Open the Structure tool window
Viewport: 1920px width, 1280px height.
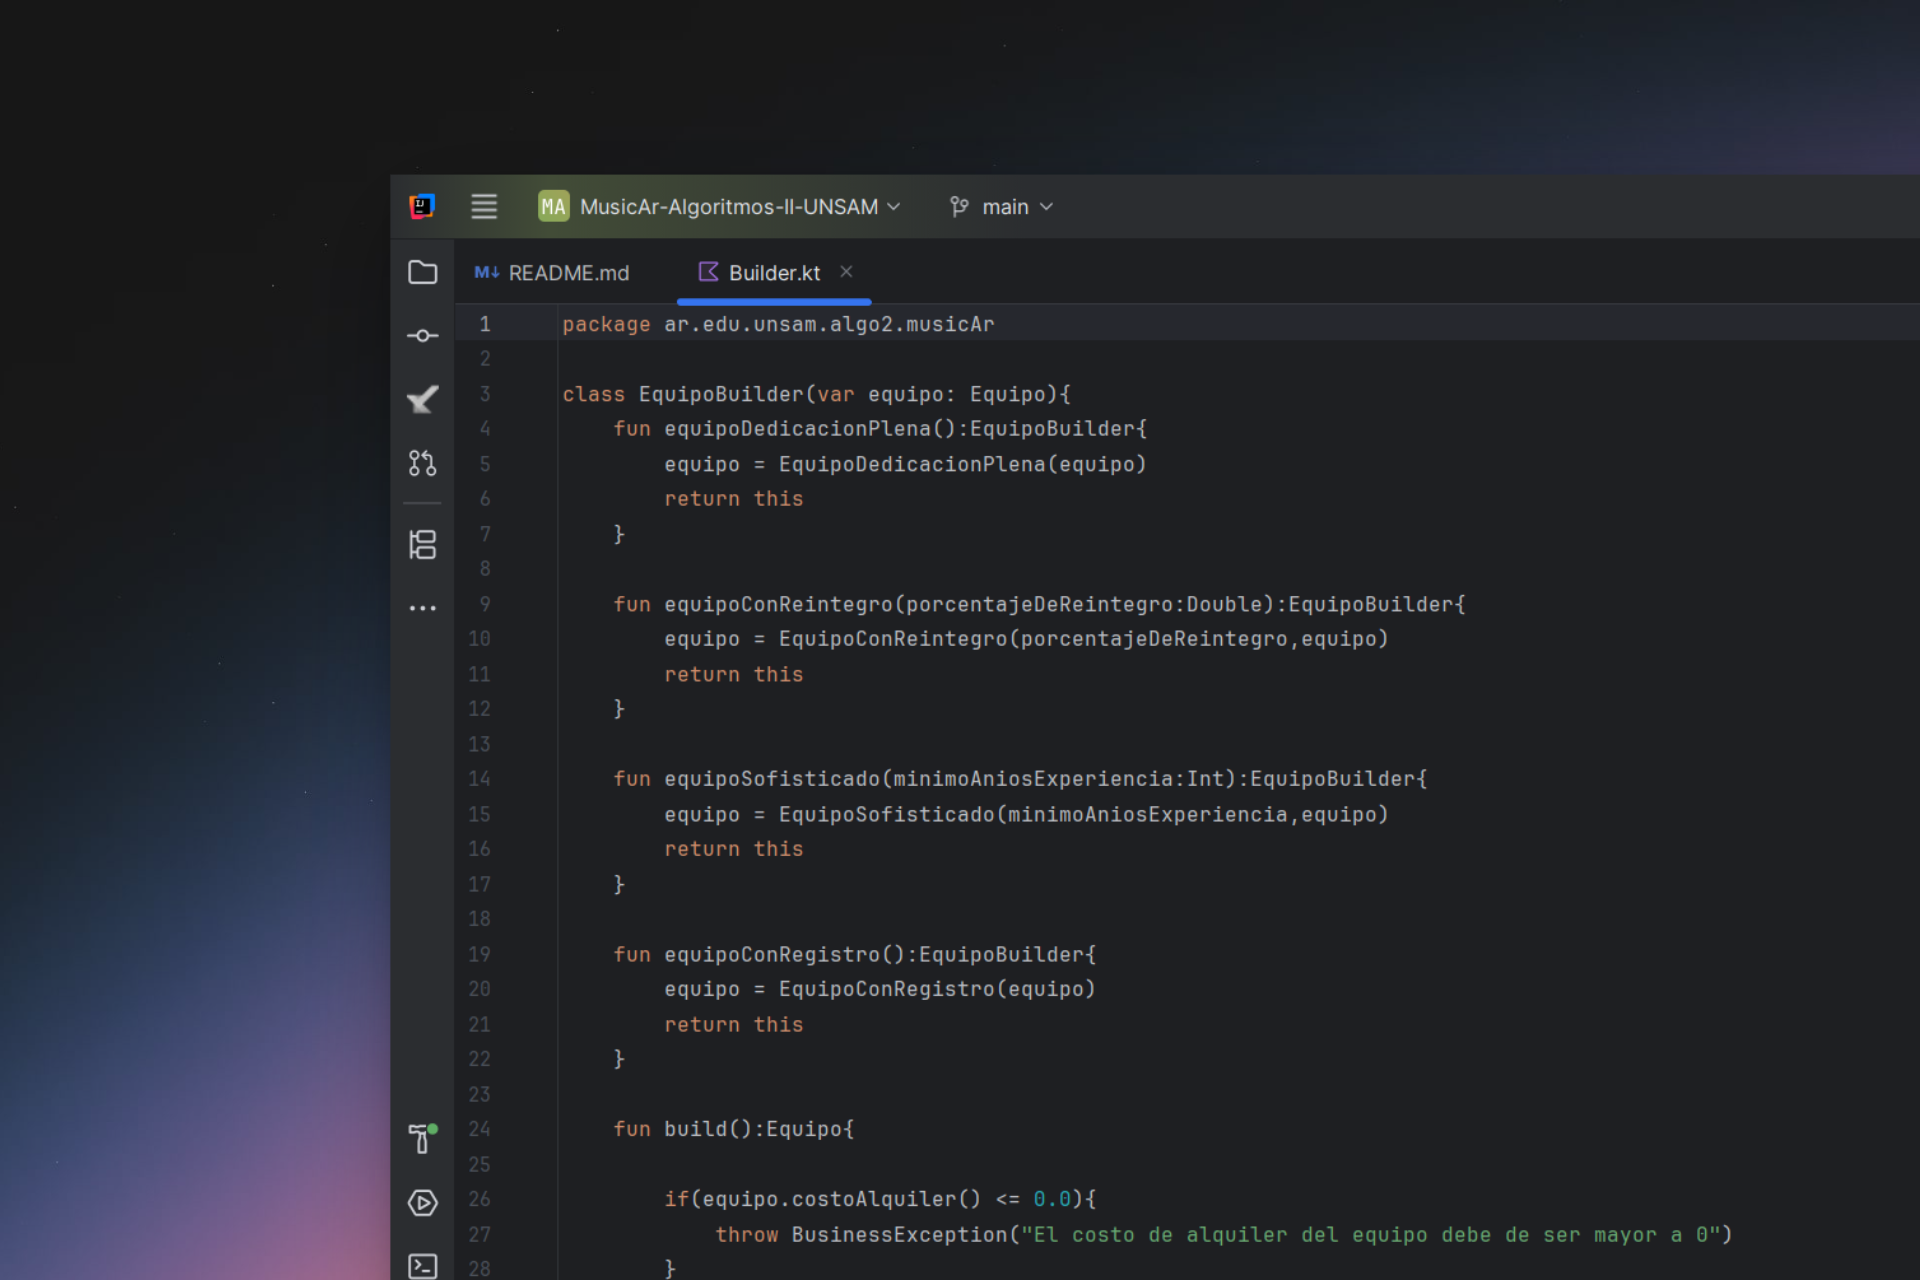point(422,545)
